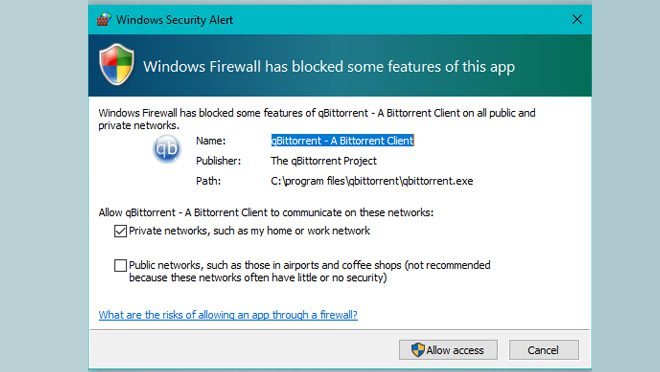The height and width of the screenshot is (372, 660).
Task: Click the Windows Security Alert title text
Action: click(174, 20)
